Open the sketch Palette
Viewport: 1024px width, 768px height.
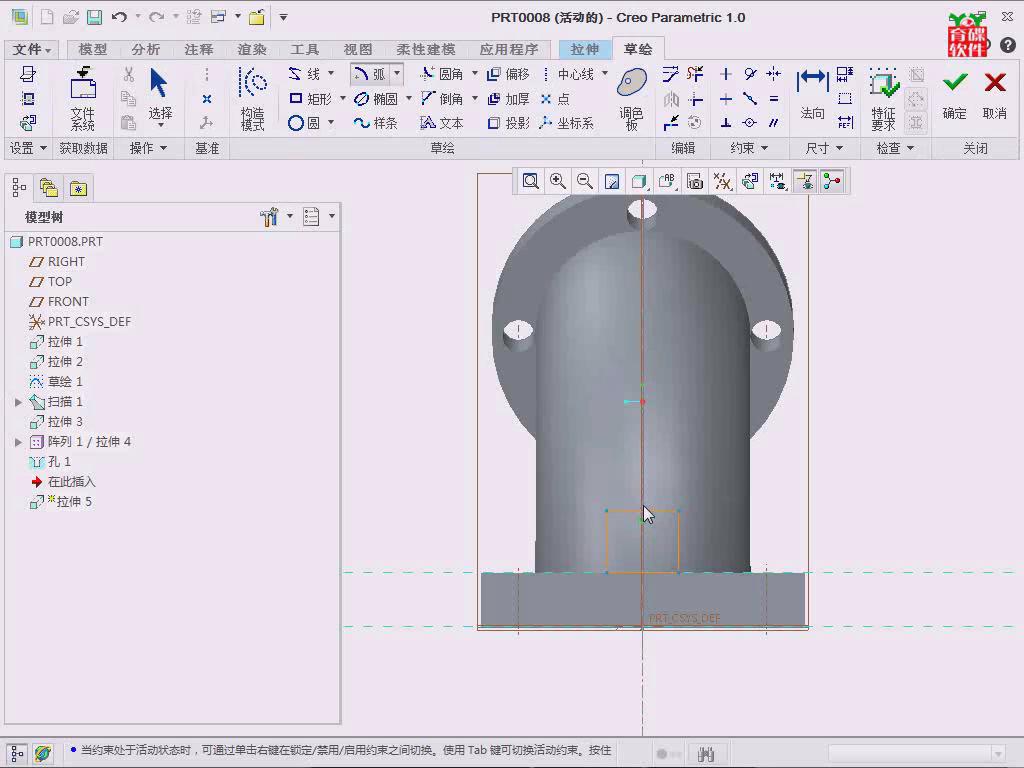pos(632,99)
